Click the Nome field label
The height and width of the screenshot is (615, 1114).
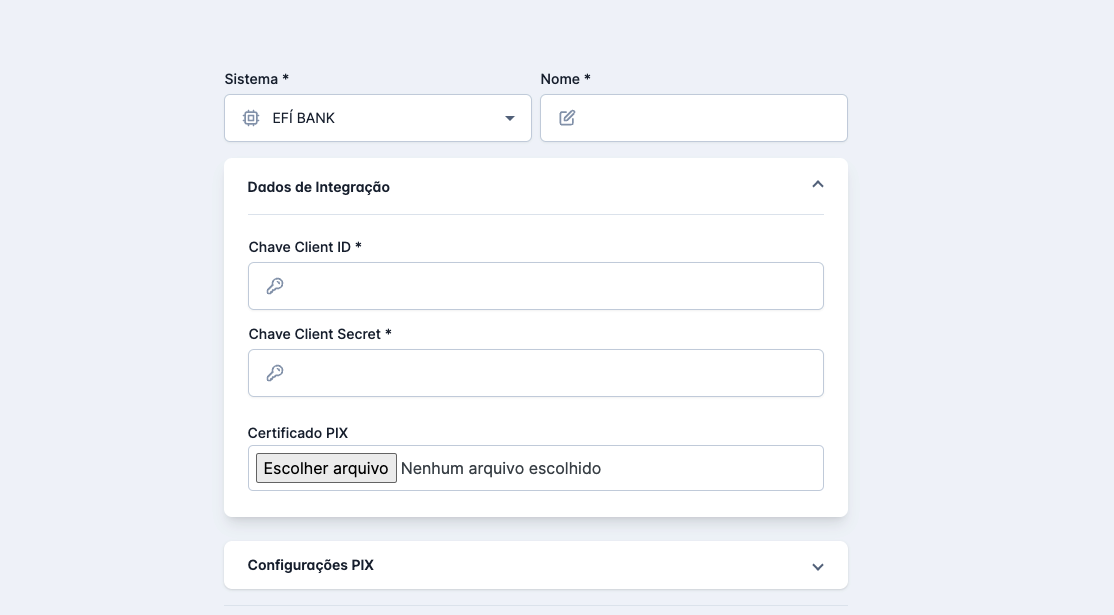click(x=565, y=79)
